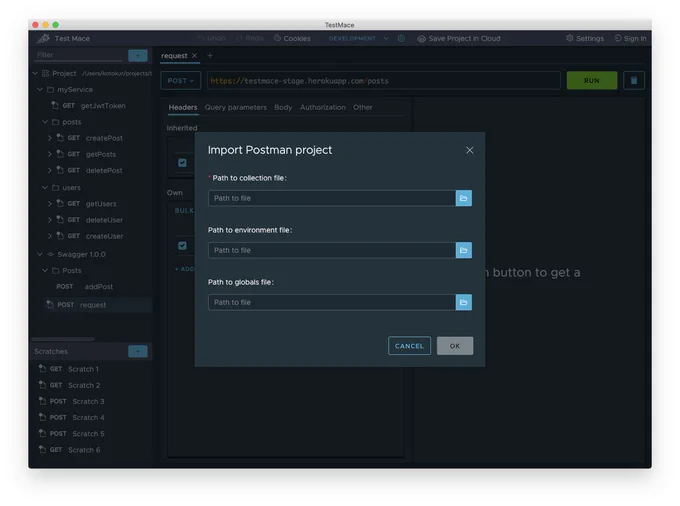
Task: Switch to Headers tab
Action: (x=183, y=107)
